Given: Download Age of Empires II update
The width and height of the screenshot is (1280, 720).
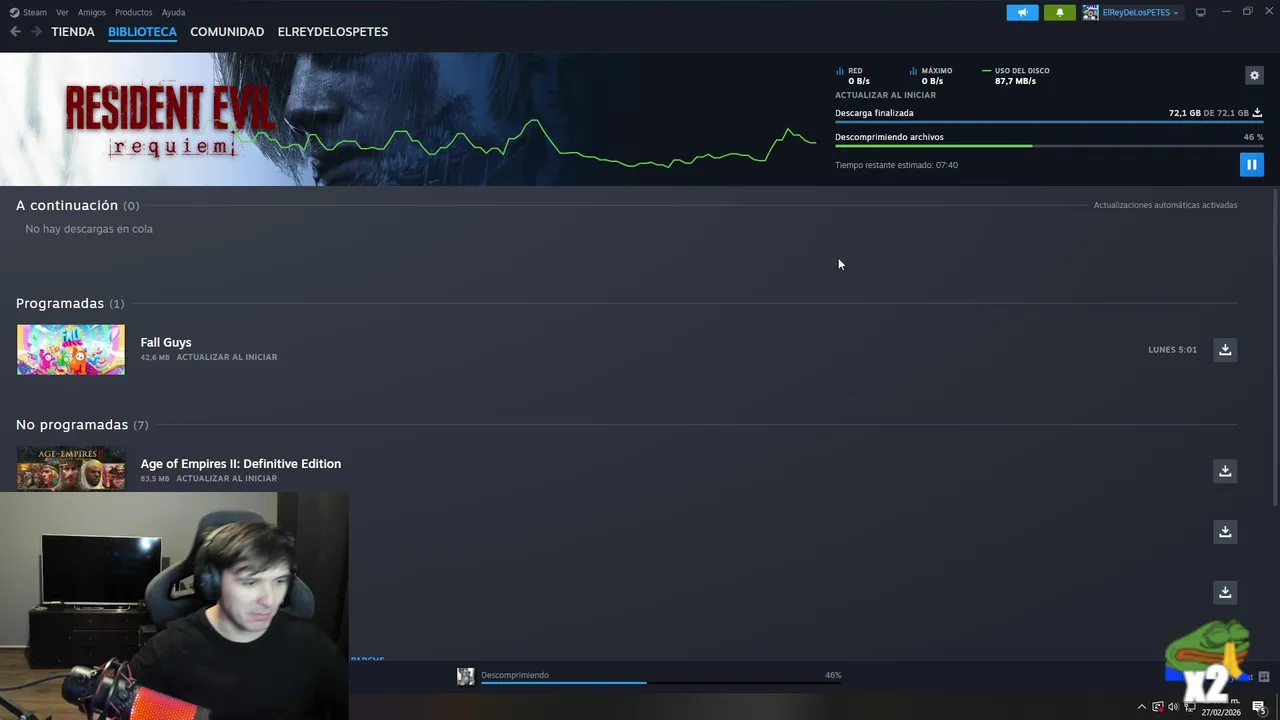Looking at the screenshot, I should pyautogui.click(x=1225, y=470).
